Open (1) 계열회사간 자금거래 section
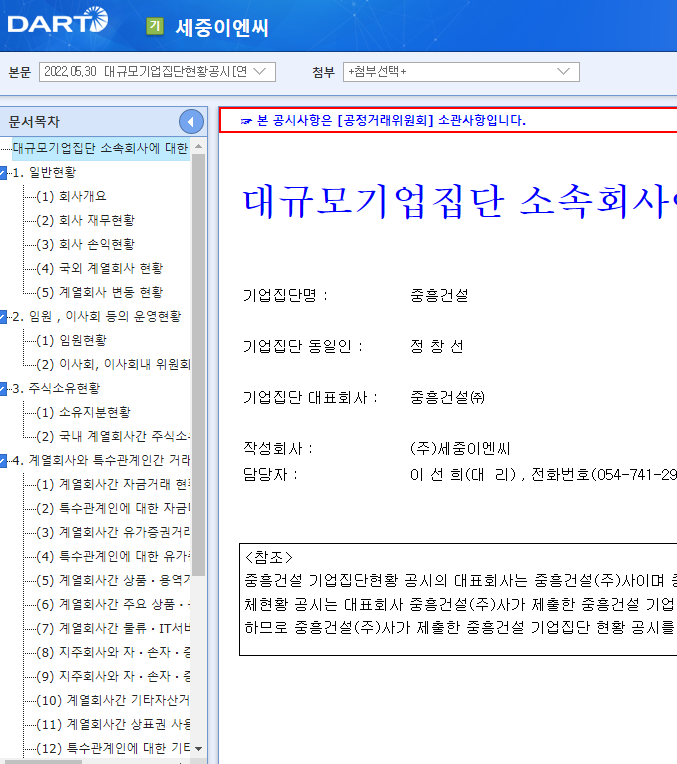 (x=113, y=484)
